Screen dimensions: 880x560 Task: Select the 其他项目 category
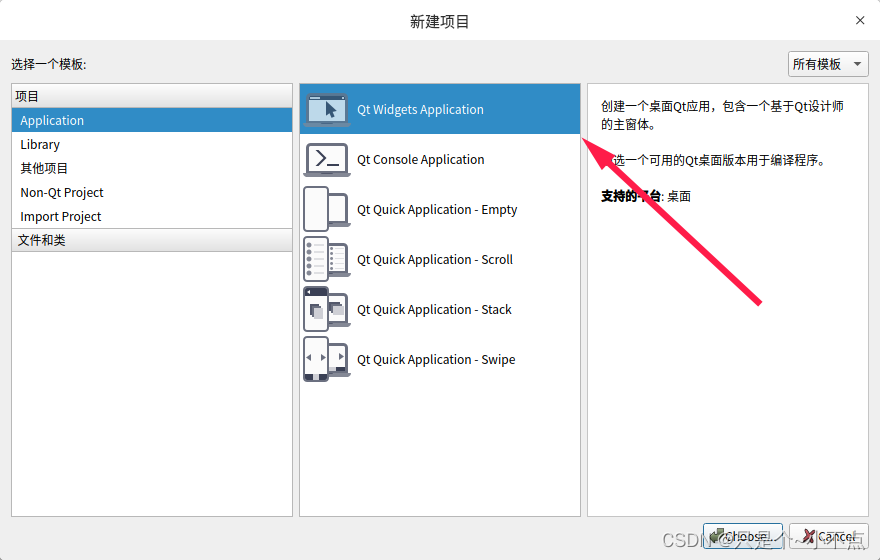coord(152,168)
